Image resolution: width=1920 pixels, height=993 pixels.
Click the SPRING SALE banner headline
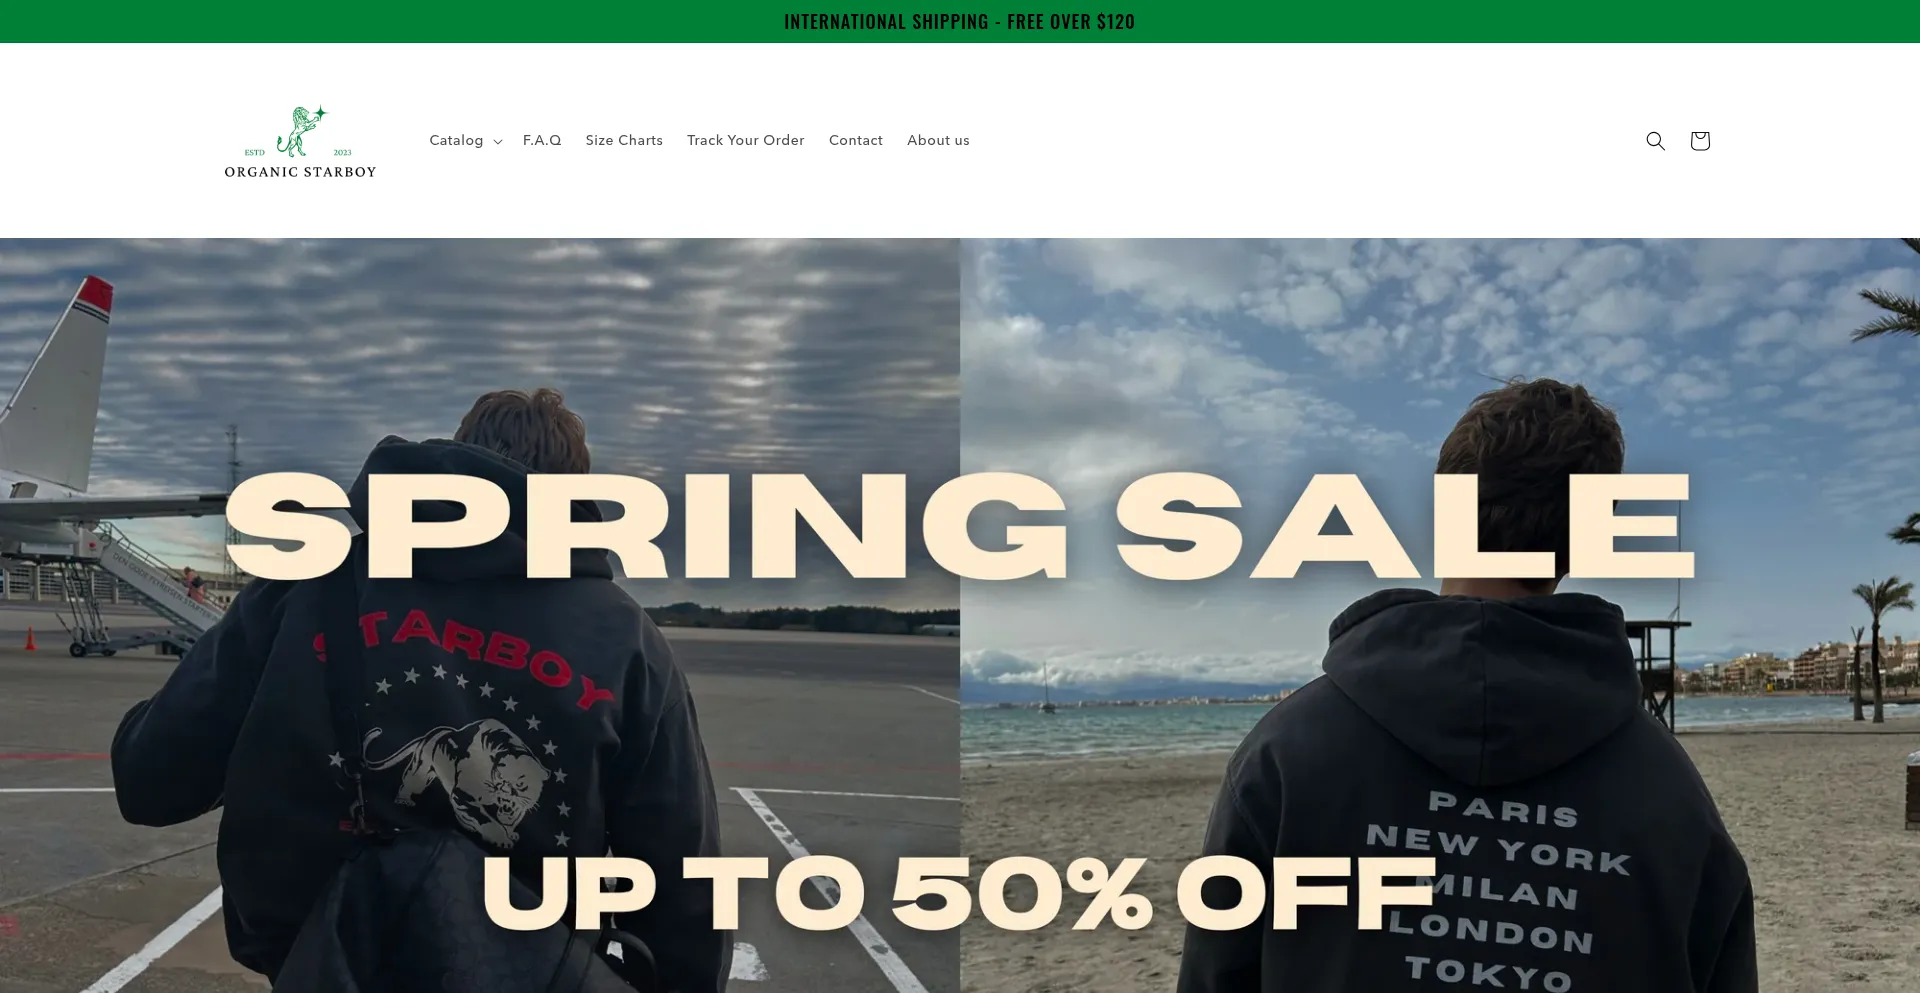(x=960, y=526)
